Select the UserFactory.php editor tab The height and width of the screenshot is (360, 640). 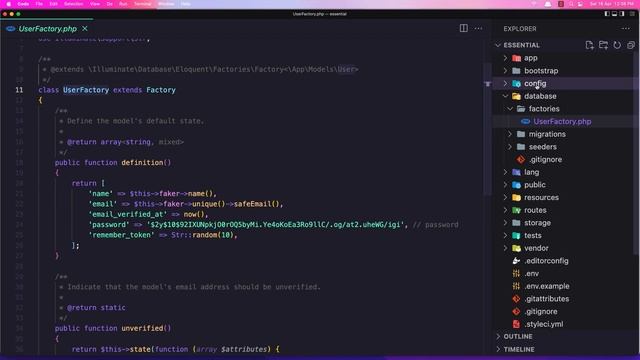47,29
